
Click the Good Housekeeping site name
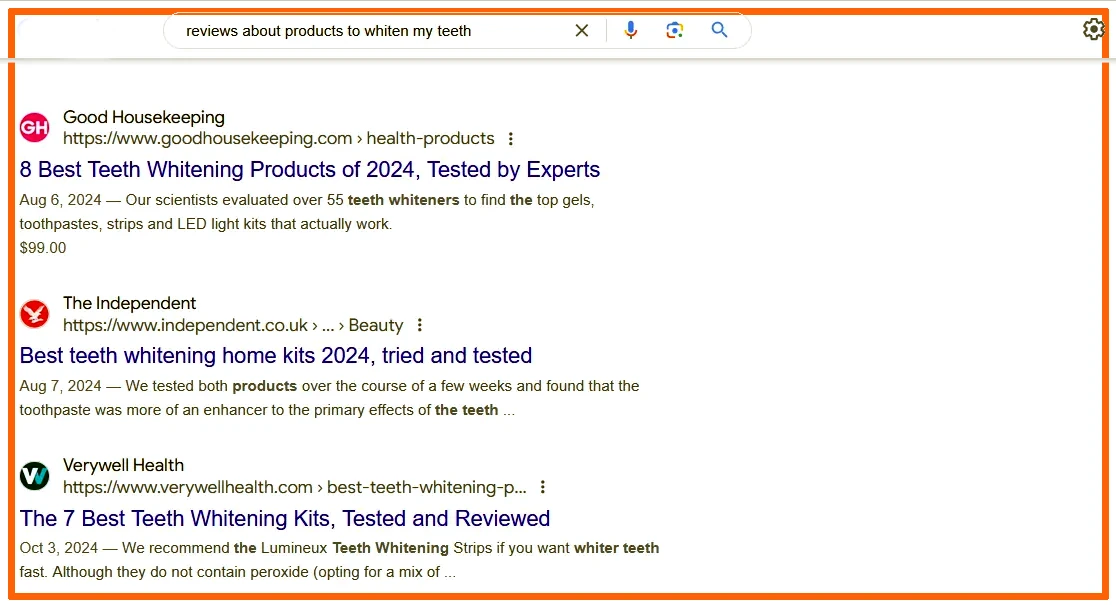pyautogui.click(x=144, y=118)
